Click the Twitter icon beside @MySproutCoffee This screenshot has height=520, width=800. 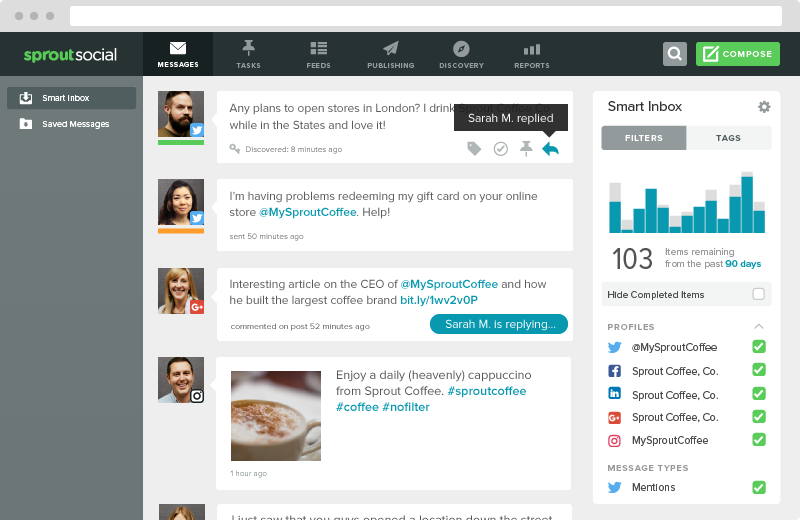click(614, 348)
